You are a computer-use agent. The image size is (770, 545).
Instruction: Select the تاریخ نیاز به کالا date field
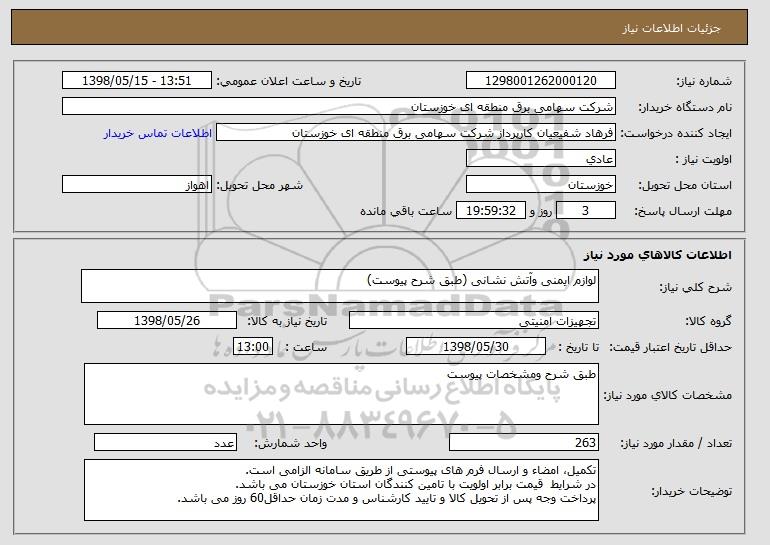[167, 321]
